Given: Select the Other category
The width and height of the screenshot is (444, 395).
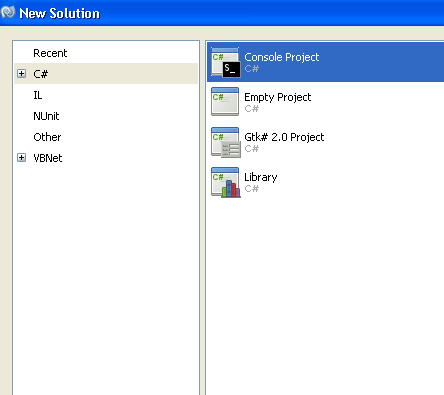Looking at the screenshot, I should pyautogui.click(x=47, y=137).
